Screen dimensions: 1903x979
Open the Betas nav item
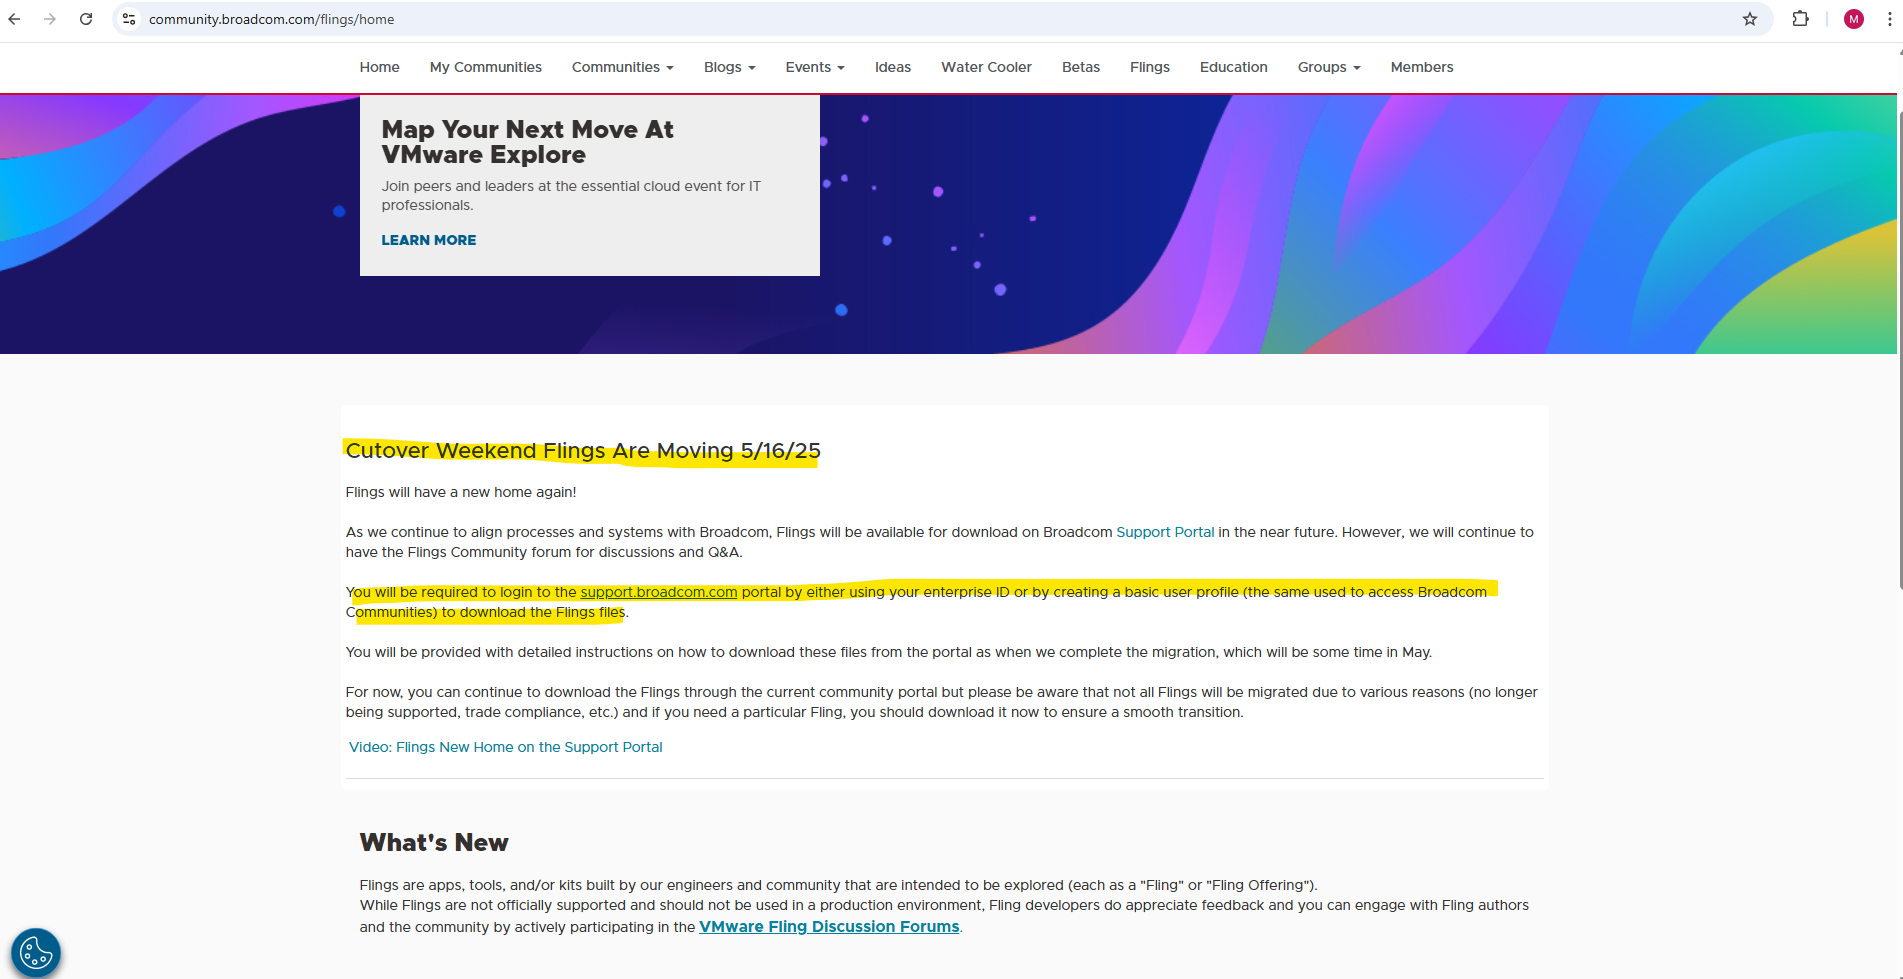coord(1081,67)
